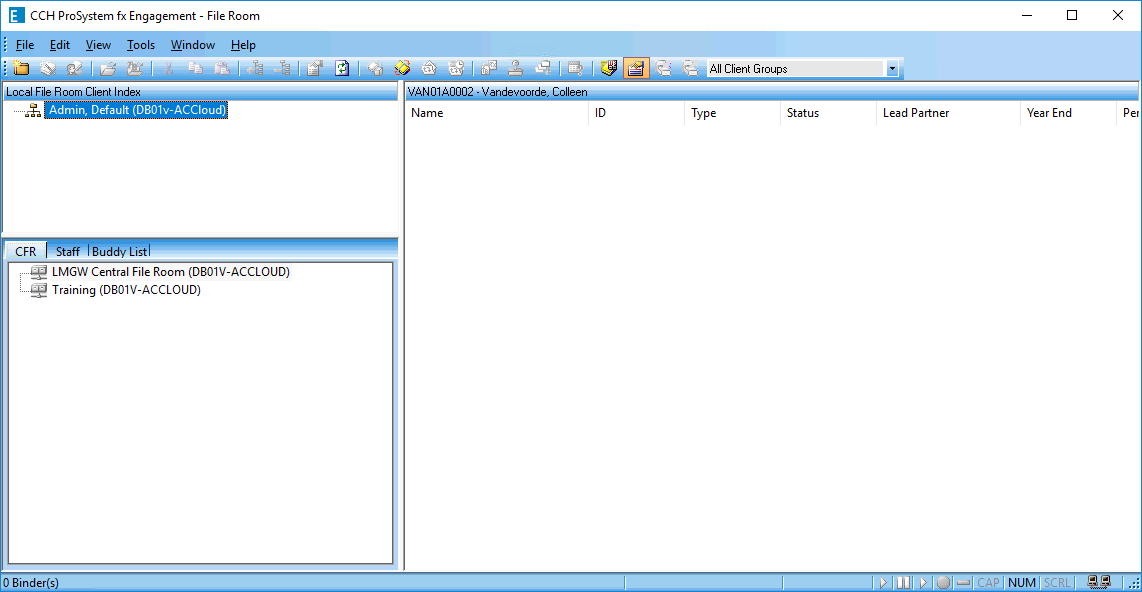Click the second play arrow in status bar
Viewport: 1142px width, 592px height.
coord(923,583)
